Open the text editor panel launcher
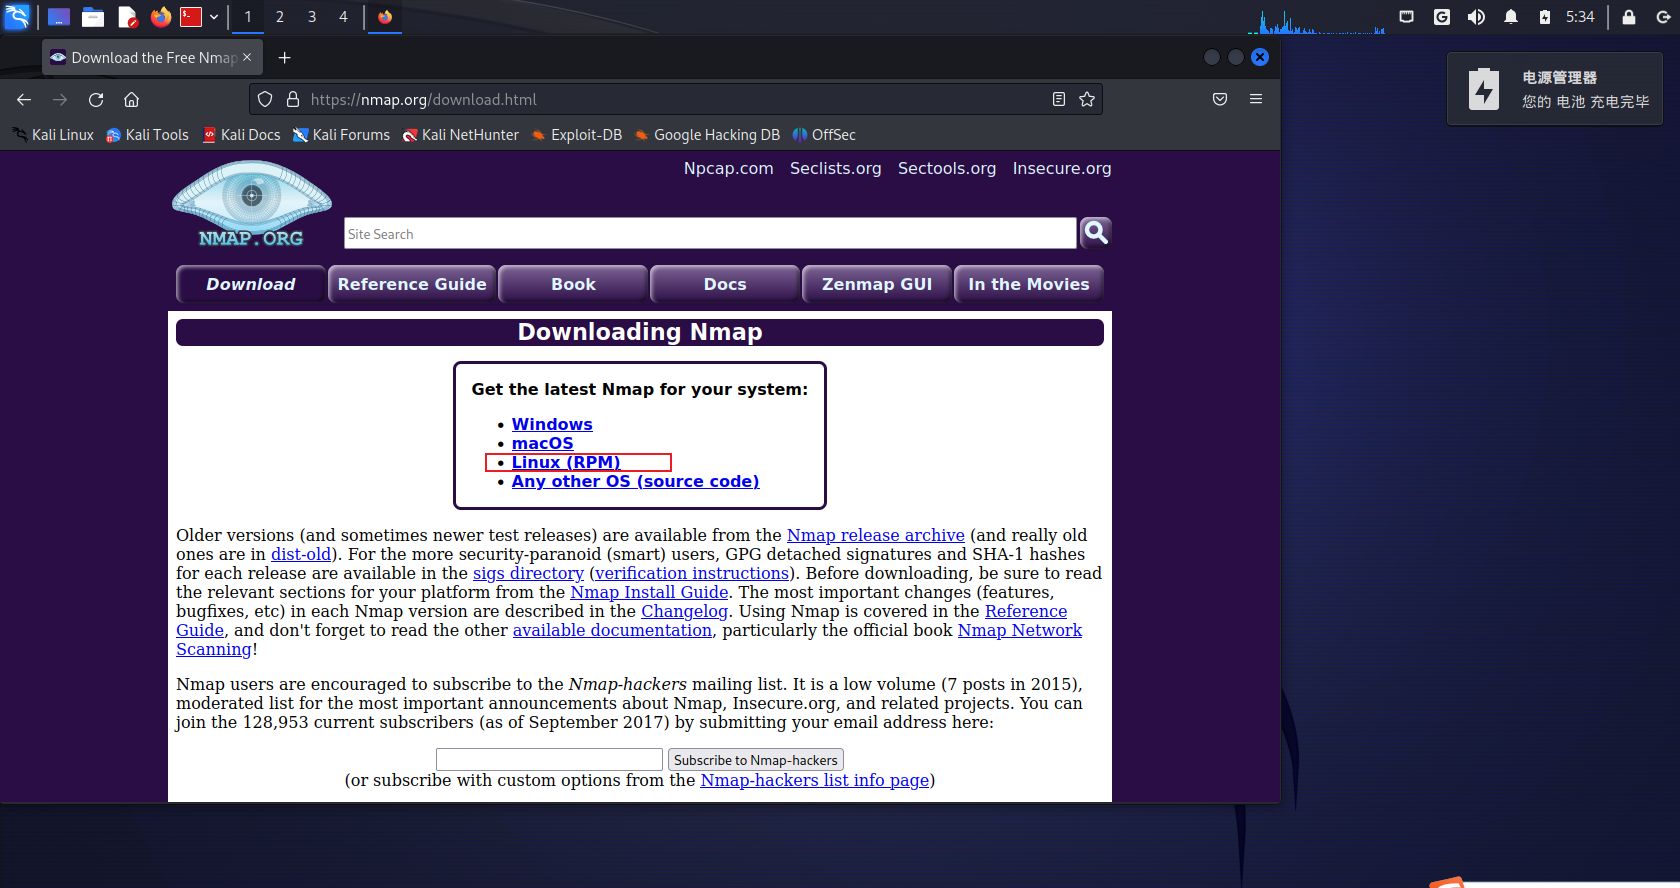 pos(127,17)
